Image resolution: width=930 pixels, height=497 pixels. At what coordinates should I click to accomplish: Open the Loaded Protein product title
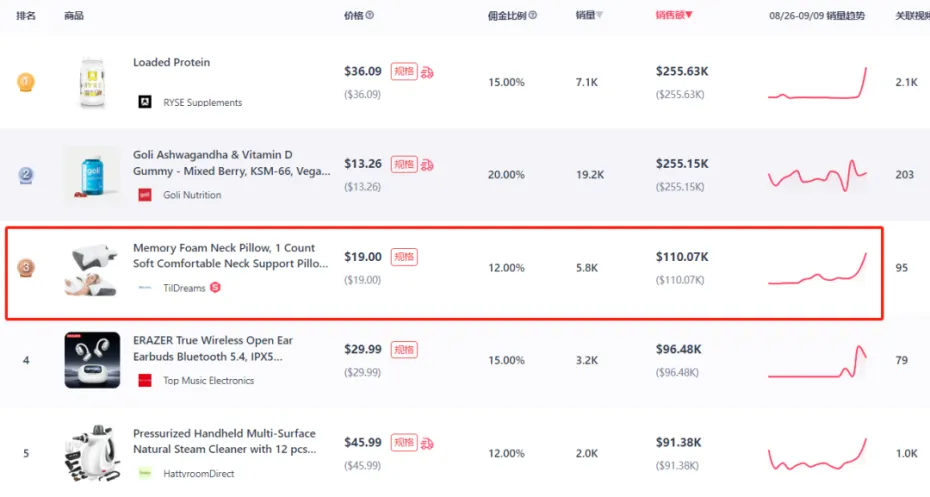tap(171, 62)
